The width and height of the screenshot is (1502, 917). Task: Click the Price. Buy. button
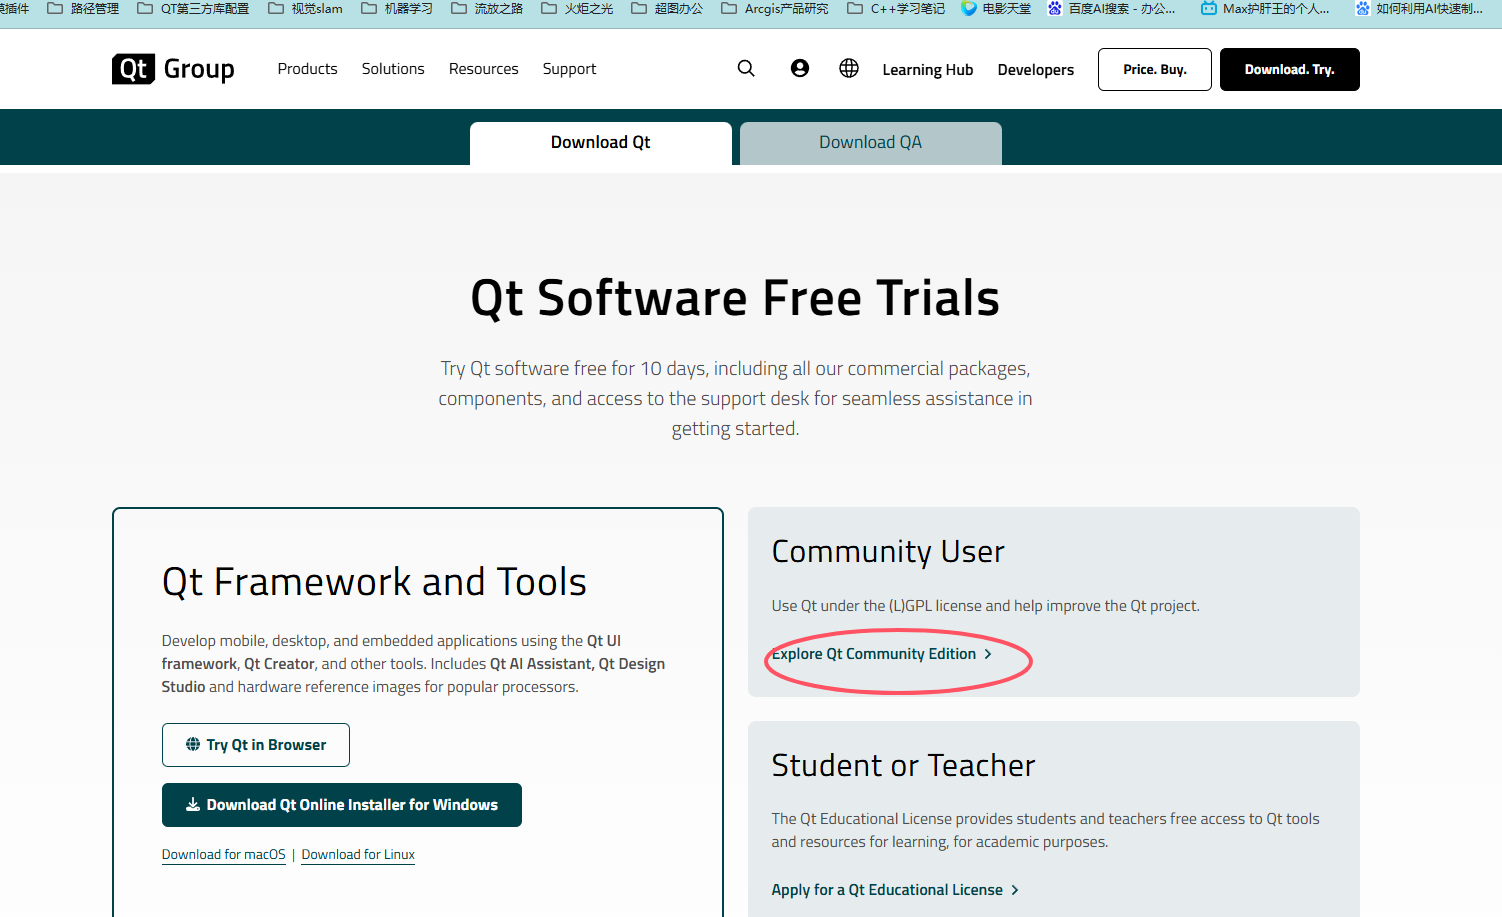(x=1155, y=69)
